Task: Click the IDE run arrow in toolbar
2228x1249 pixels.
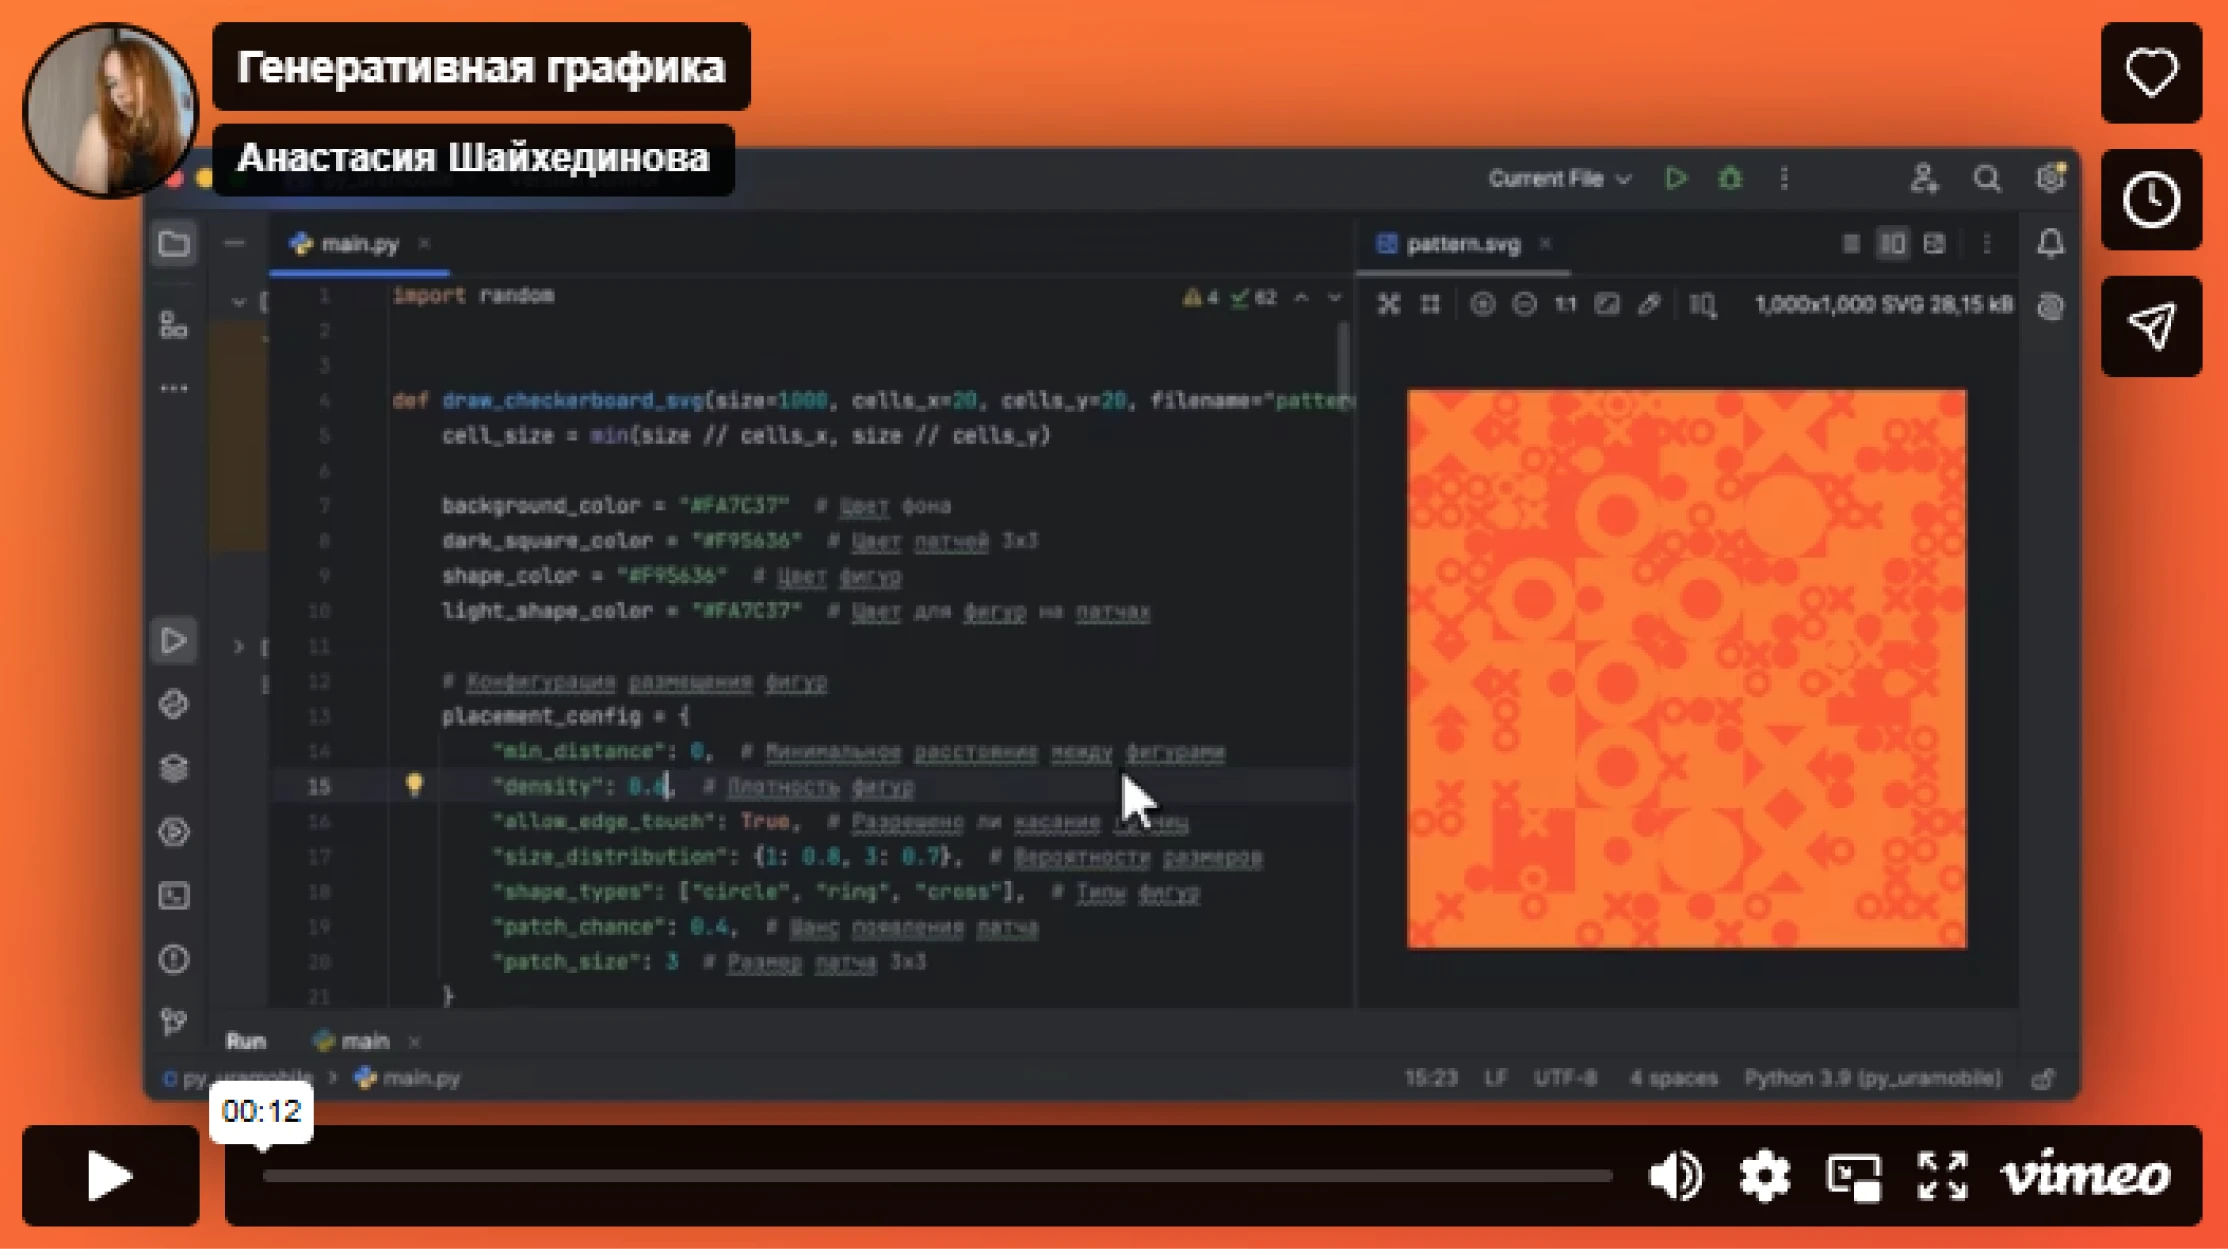Action: point(1676,179)
